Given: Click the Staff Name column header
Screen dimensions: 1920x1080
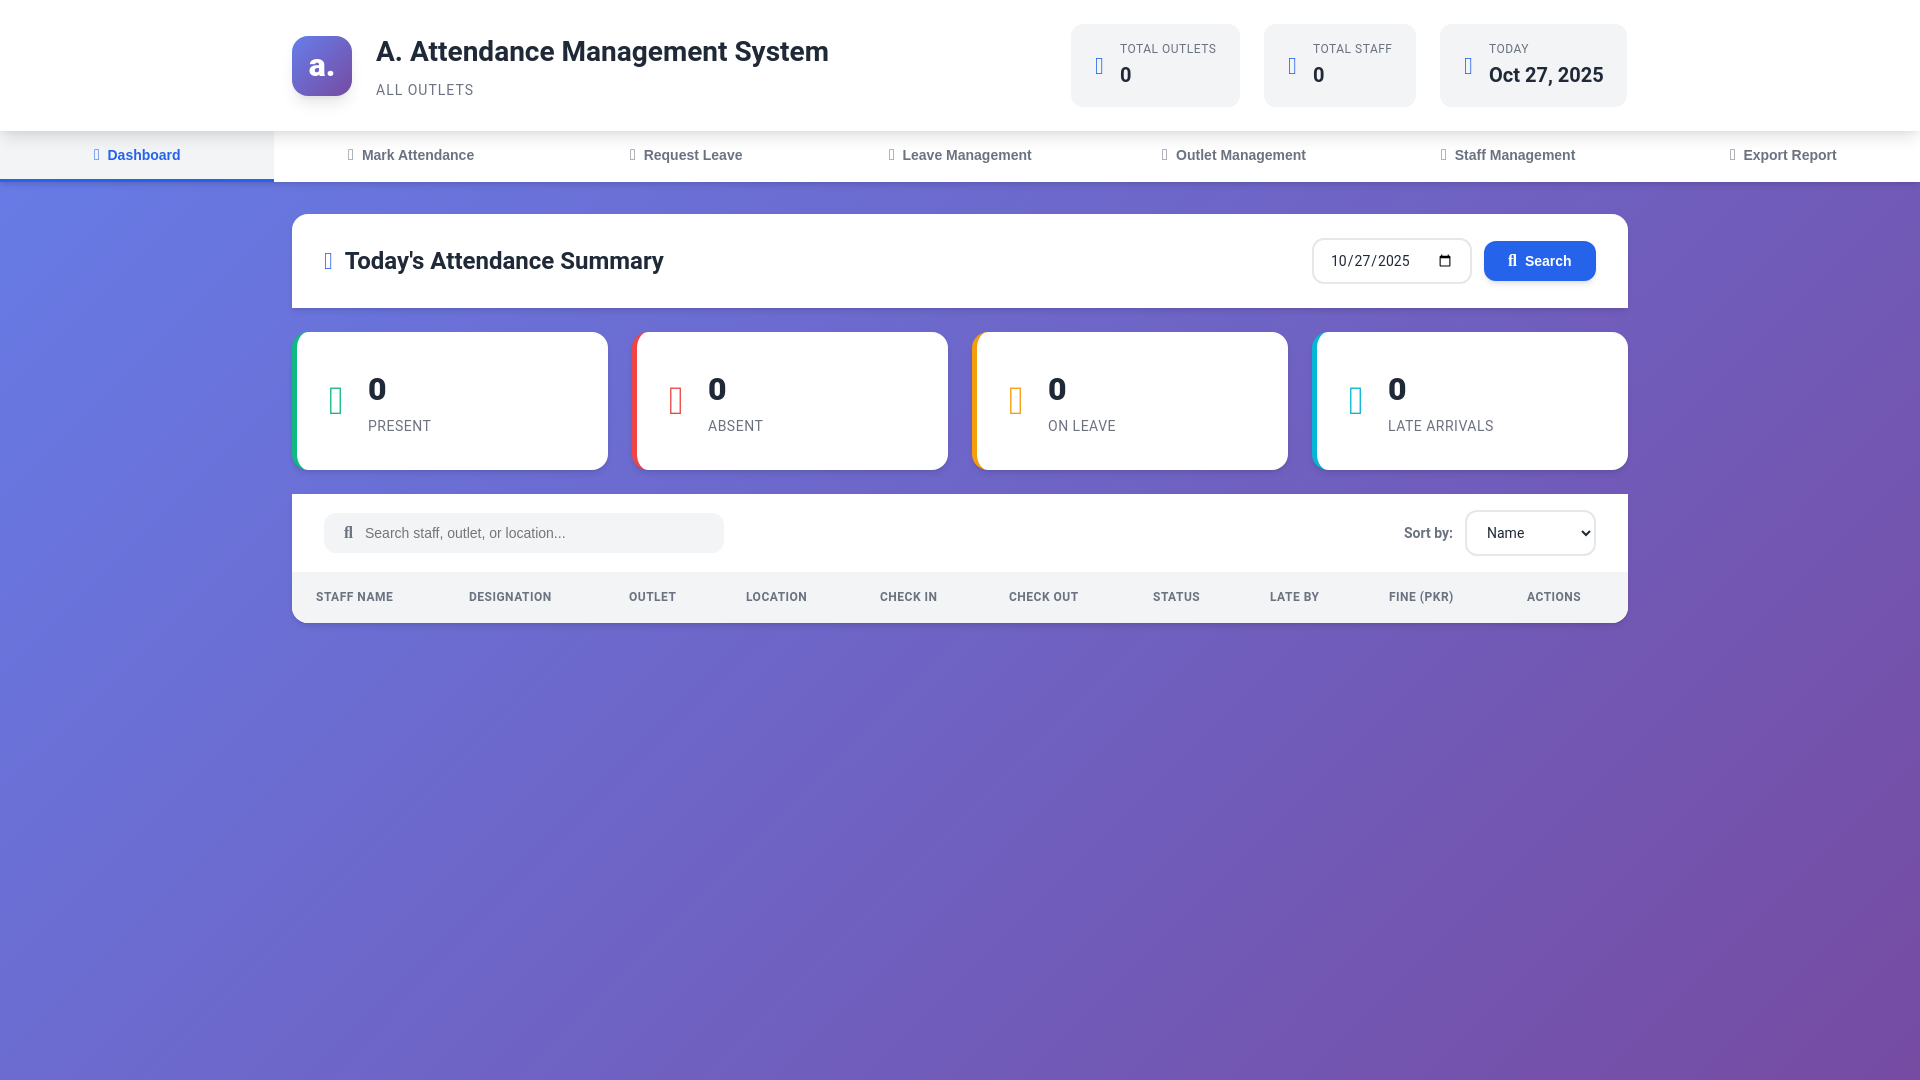Looking at the screenshot, I should 354,597.
